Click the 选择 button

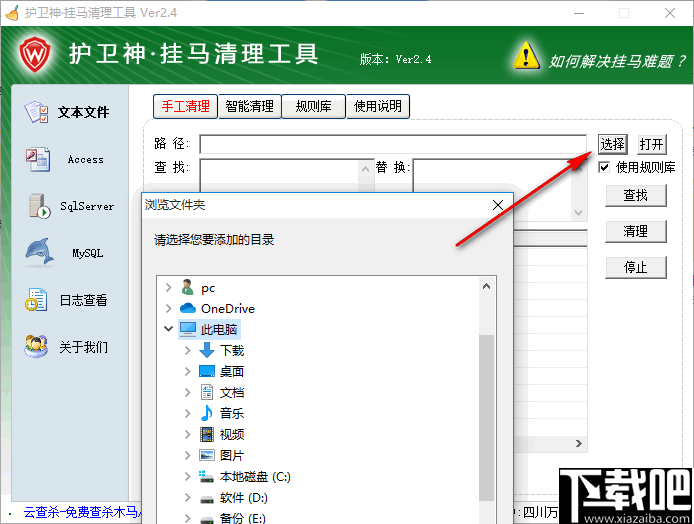point(613,144)
